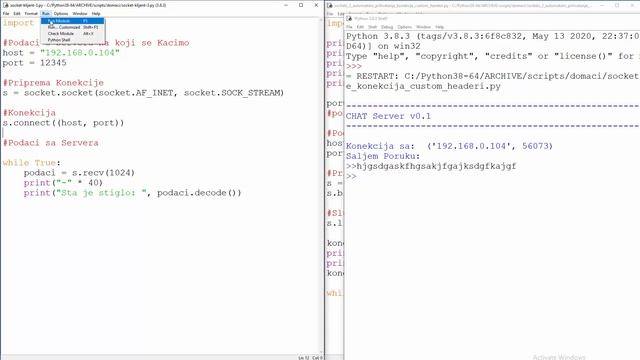This screenshot has height=360, width=640.
Task: Click the "Sta je stiglo: " print line
Action: click(133, 193)
